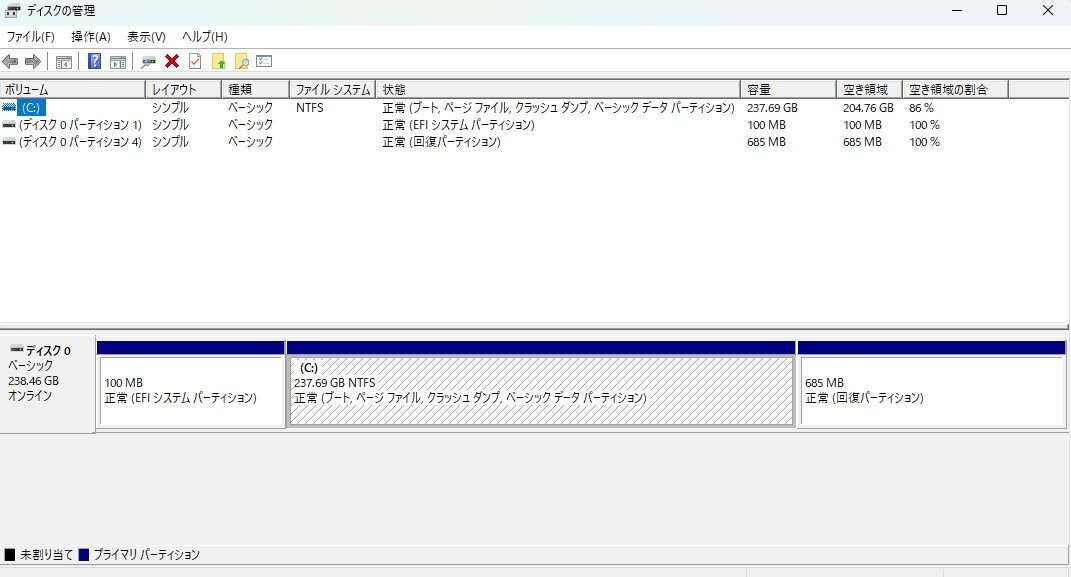Maximize the ディスクの管理 window
Image resolution: width=1071 pixels, height=577 pixels.
(x=1002, y=10)
